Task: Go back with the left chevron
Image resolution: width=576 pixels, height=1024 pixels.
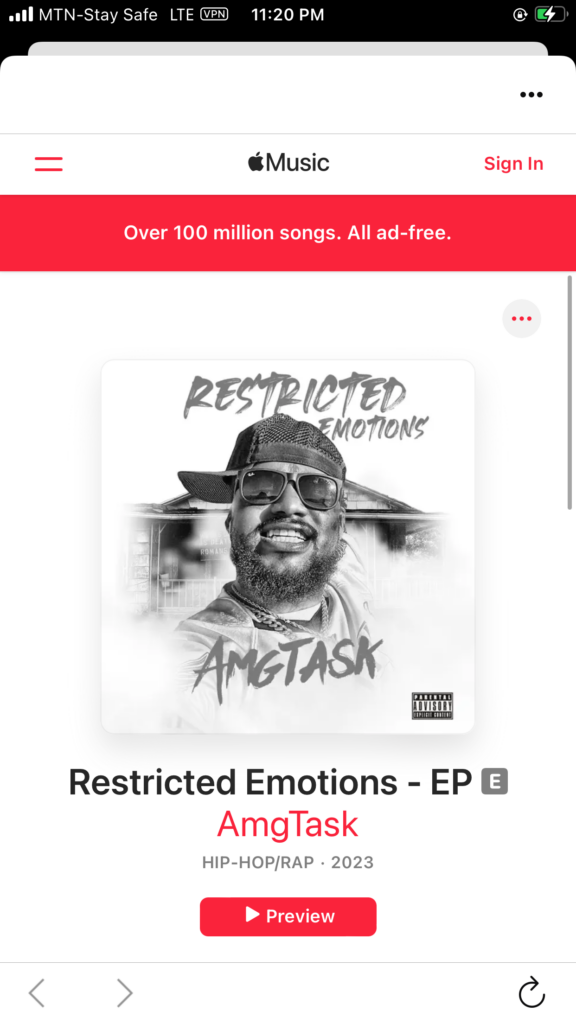Action: [37, 993]
